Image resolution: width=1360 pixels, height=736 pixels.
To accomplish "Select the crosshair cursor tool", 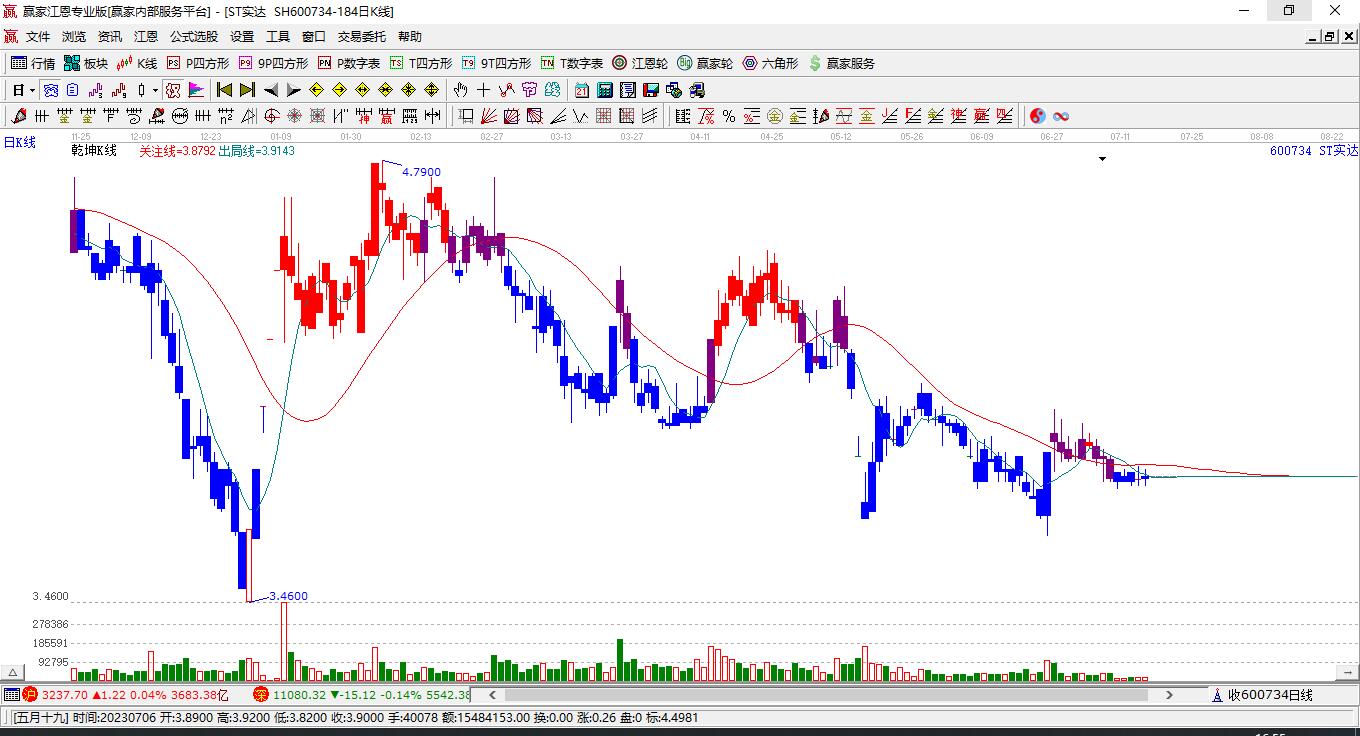I will [484, 90].
